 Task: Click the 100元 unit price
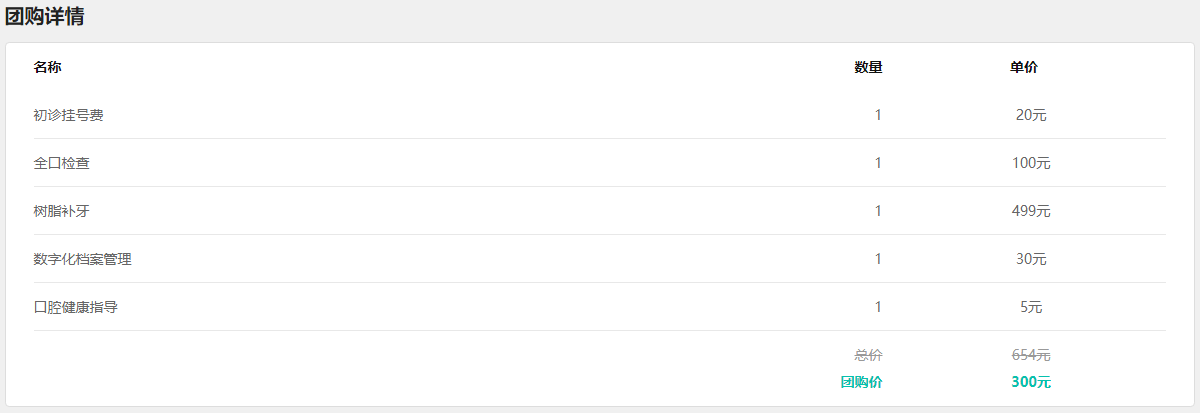pos(1031,163)
